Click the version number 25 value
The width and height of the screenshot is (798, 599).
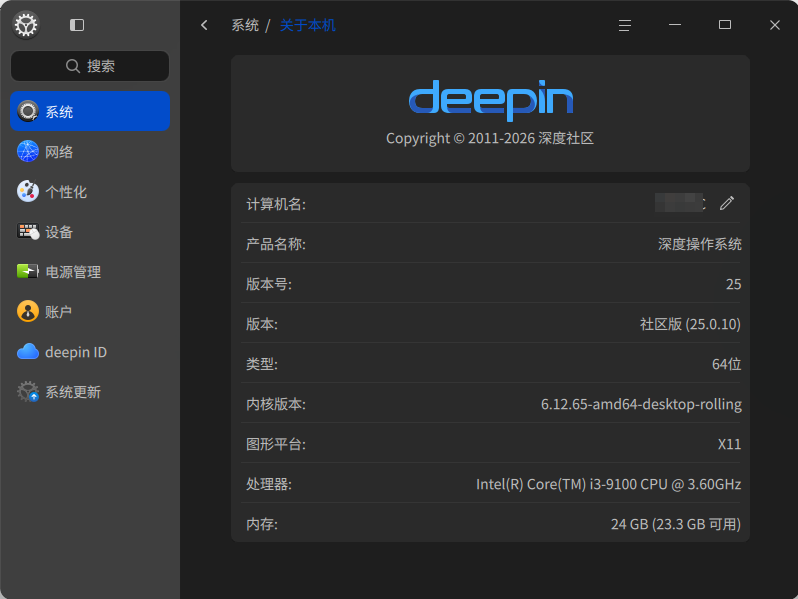click(x=733, y=284)
